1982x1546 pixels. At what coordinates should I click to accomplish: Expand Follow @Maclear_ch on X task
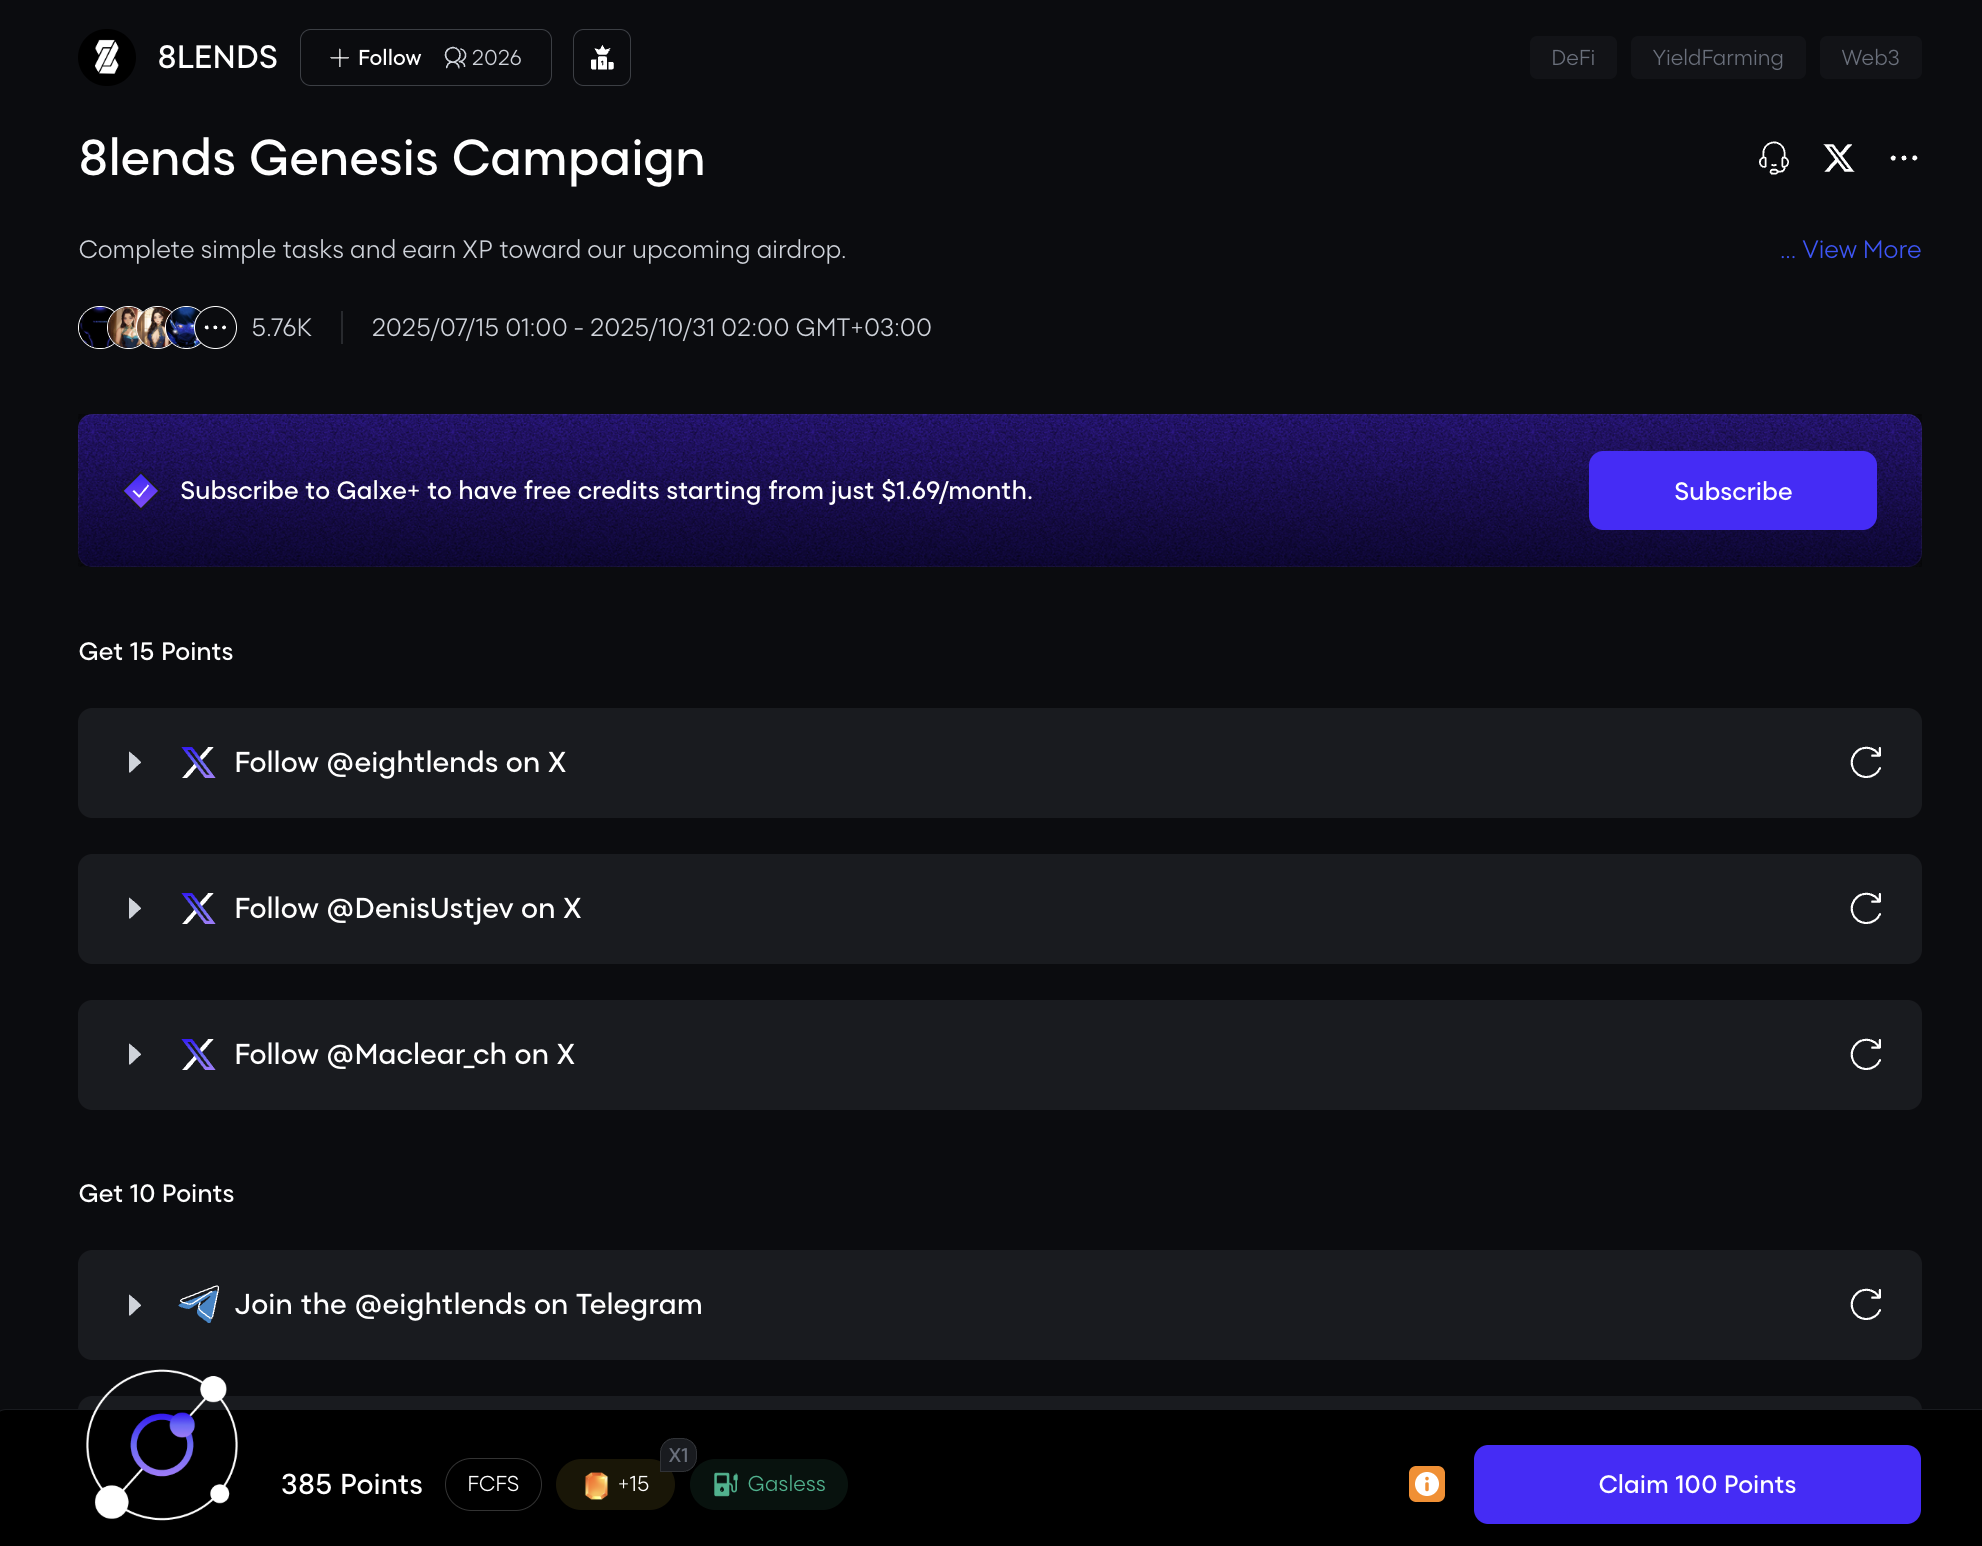134,1055
